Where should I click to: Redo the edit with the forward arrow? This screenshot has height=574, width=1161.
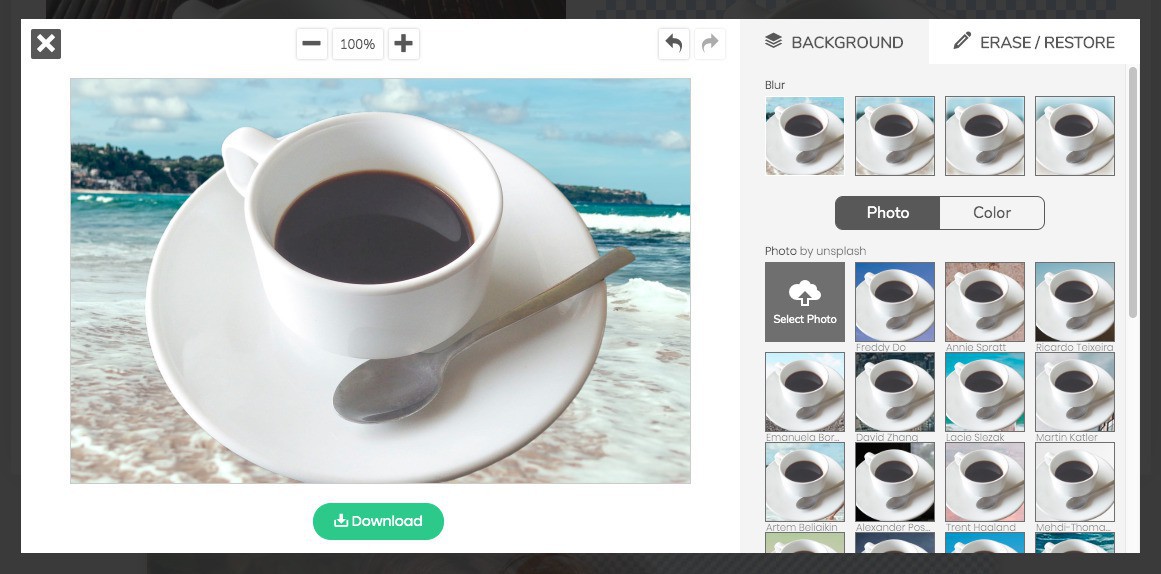click(710, 44)
